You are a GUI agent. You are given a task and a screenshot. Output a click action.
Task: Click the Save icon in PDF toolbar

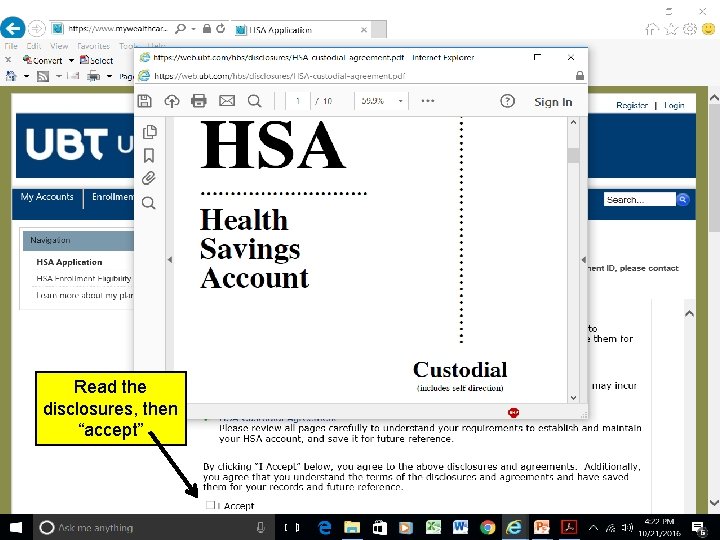(145, 101)
